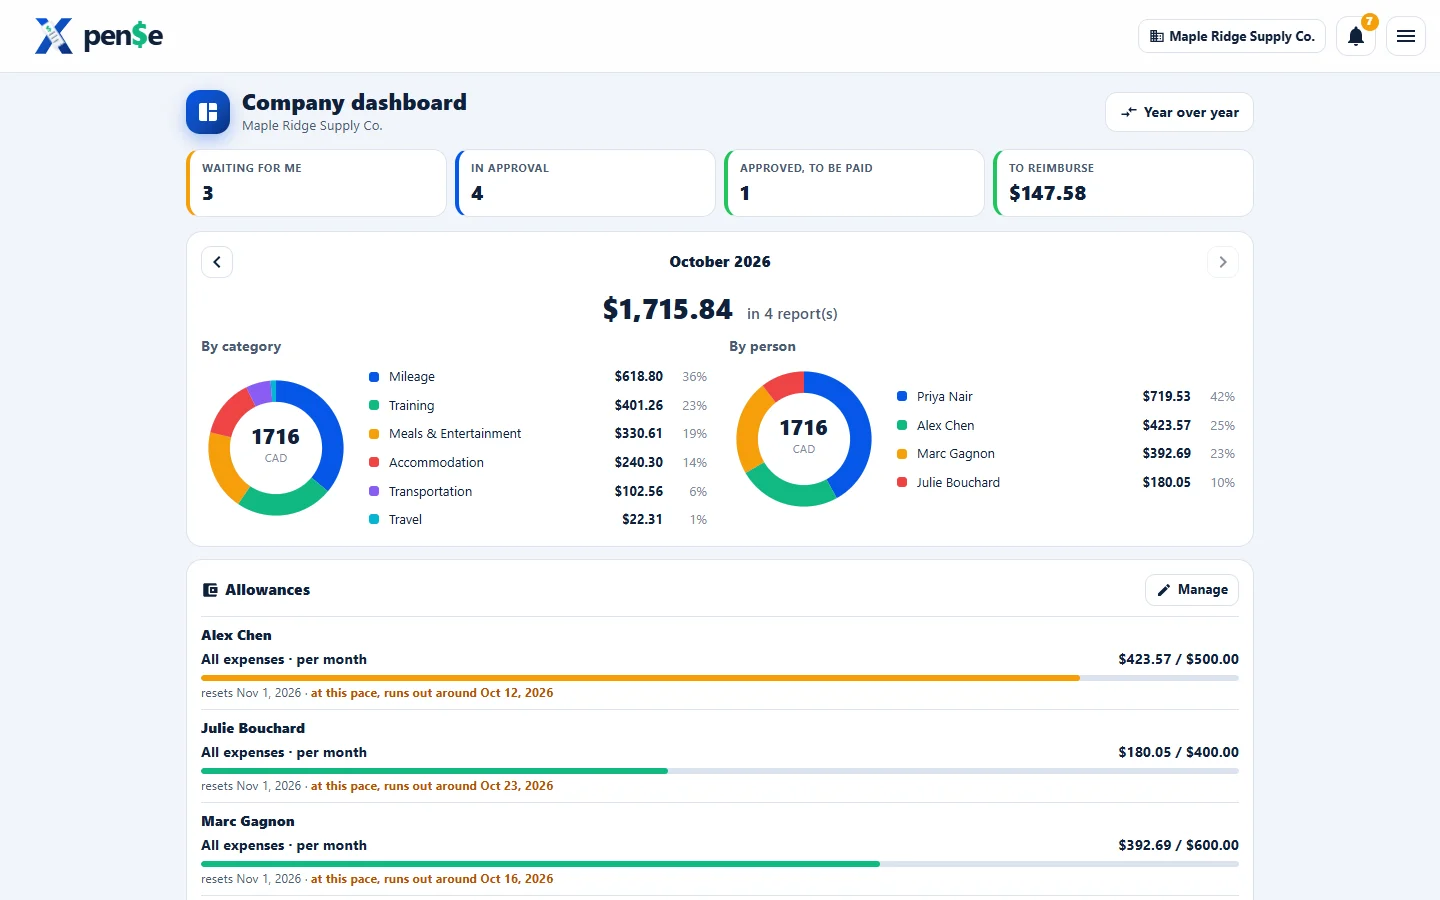
Task: Click the Travel teal legend swatch
Action: click(374, 519)
